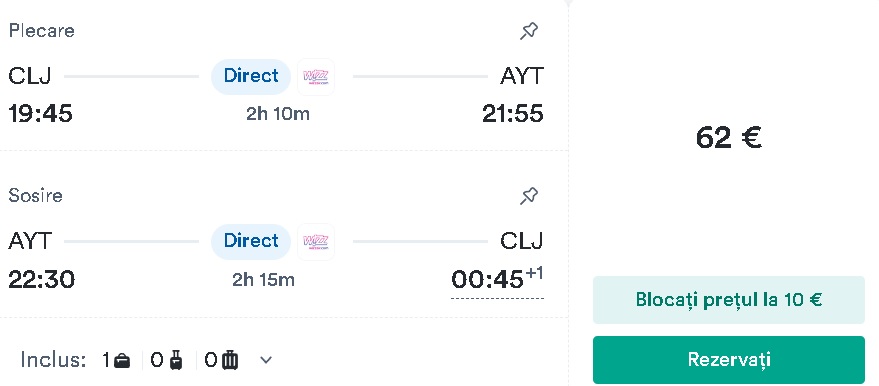Click the personal item bag icon
This screenshot has height=386, width=879.
point(122,361)
